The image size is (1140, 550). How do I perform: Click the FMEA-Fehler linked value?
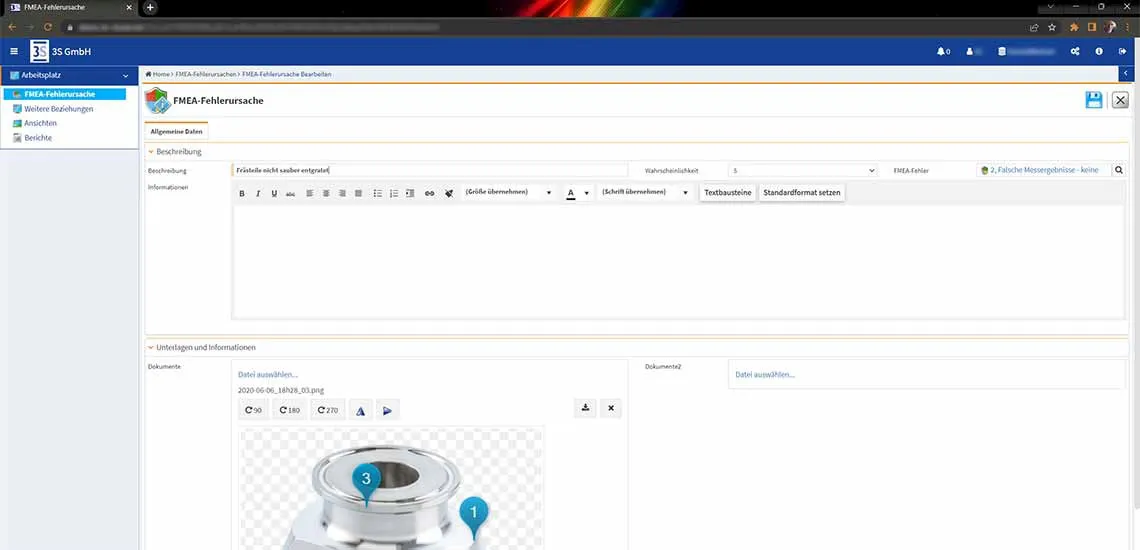pyautogui.click(x=1045, y=170)
